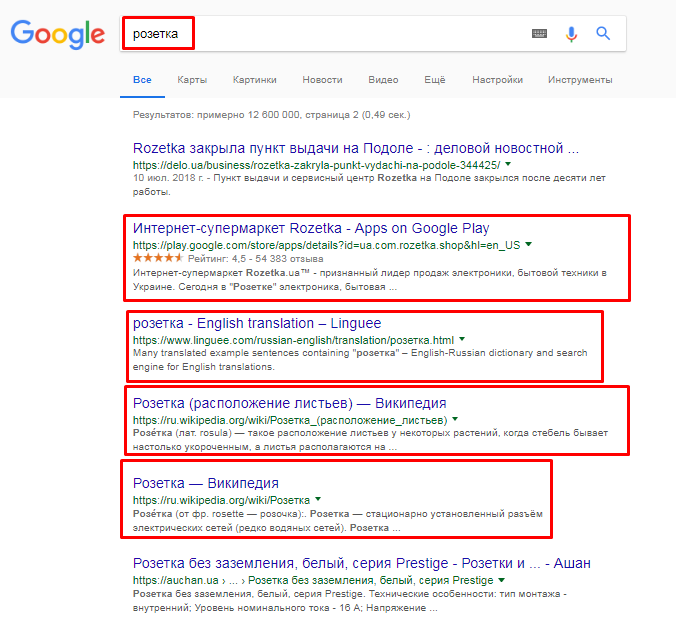
Task: Expand the Ещё menu
Action: click(x=435, y=80)
